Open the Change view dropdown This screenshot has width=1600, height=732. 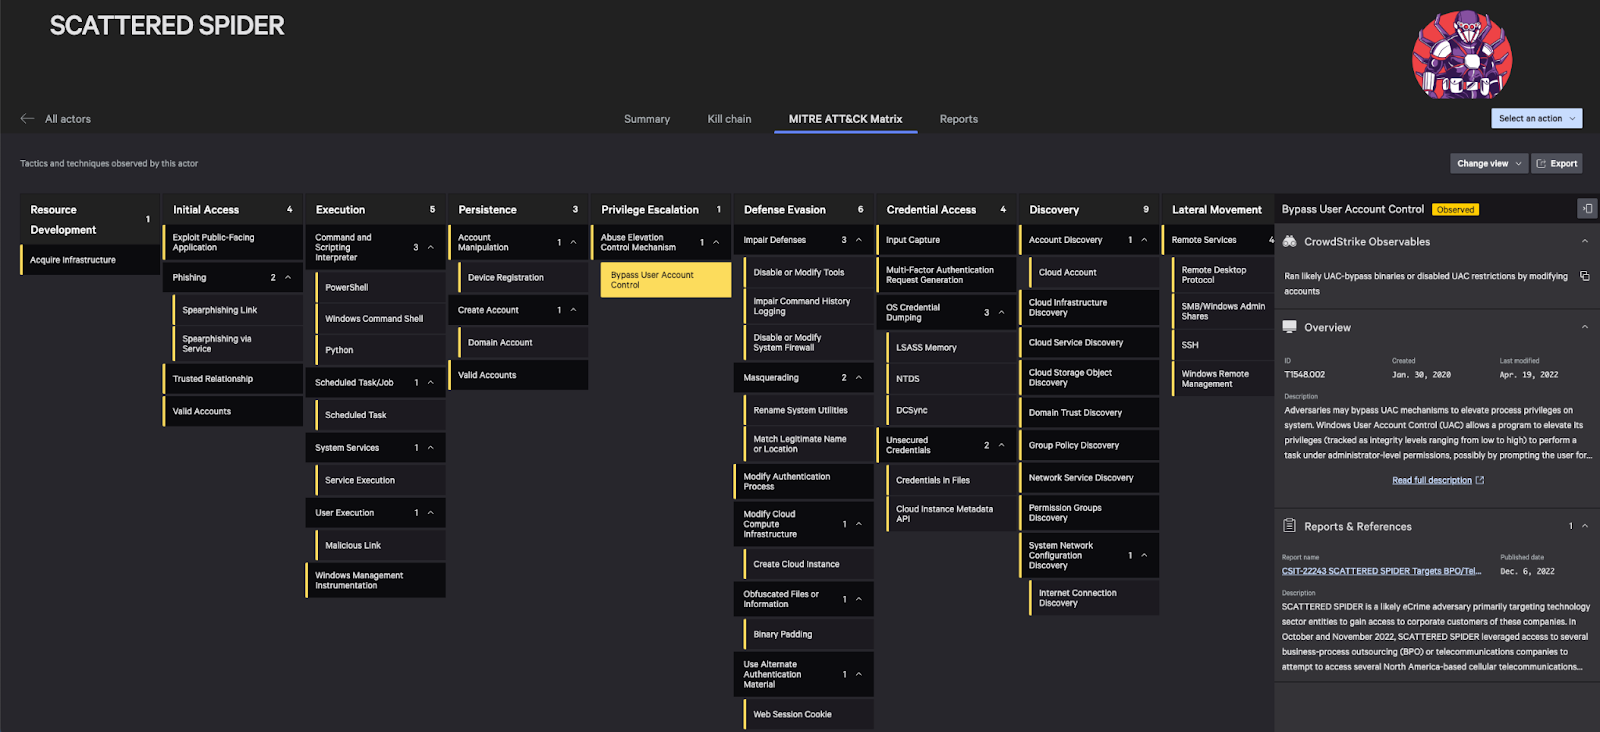click(x=1488, y=164)
